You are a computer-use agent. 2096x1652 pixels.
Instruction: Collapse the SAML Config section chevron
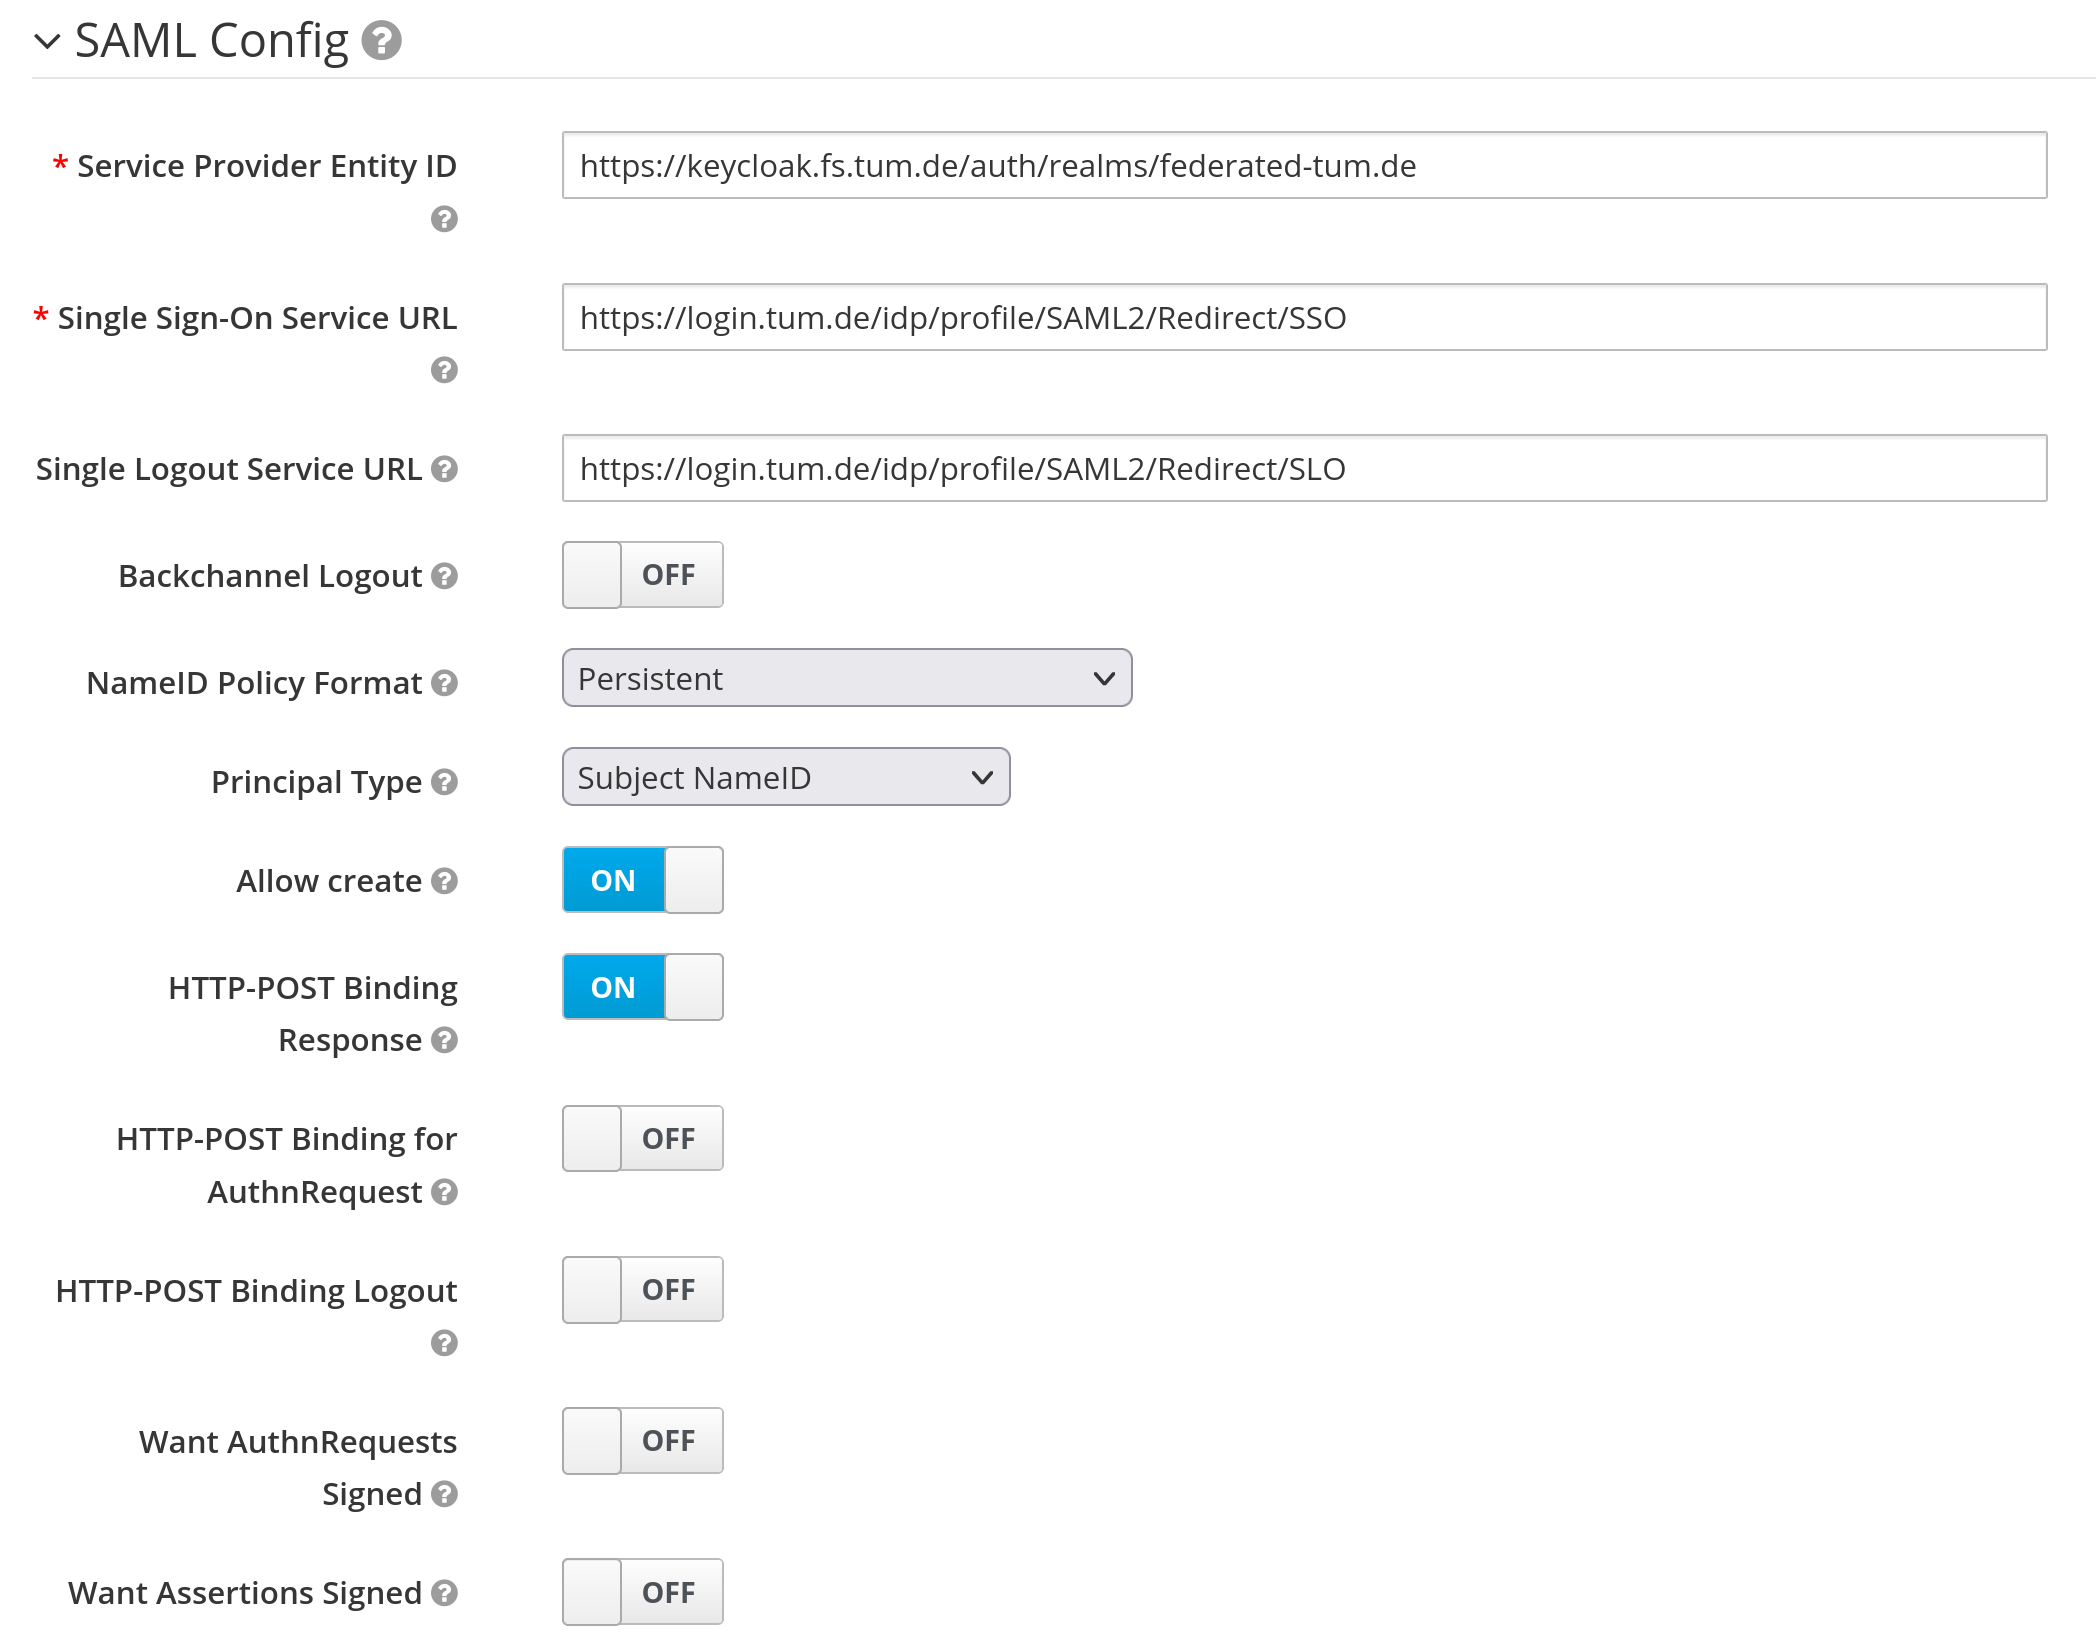pyautogui.click(x=47, y=42)
